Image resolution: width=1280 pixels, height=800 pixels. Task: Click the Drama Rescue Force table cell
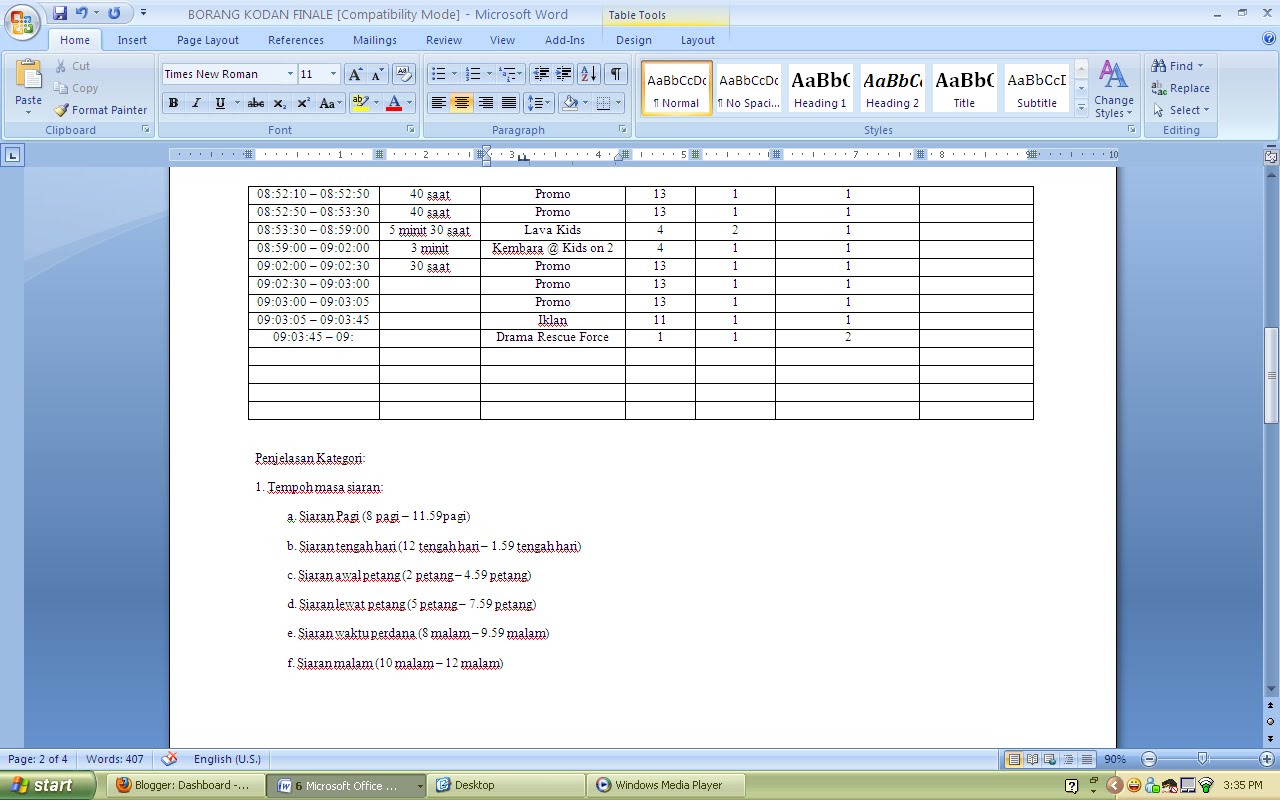[552, 338]
